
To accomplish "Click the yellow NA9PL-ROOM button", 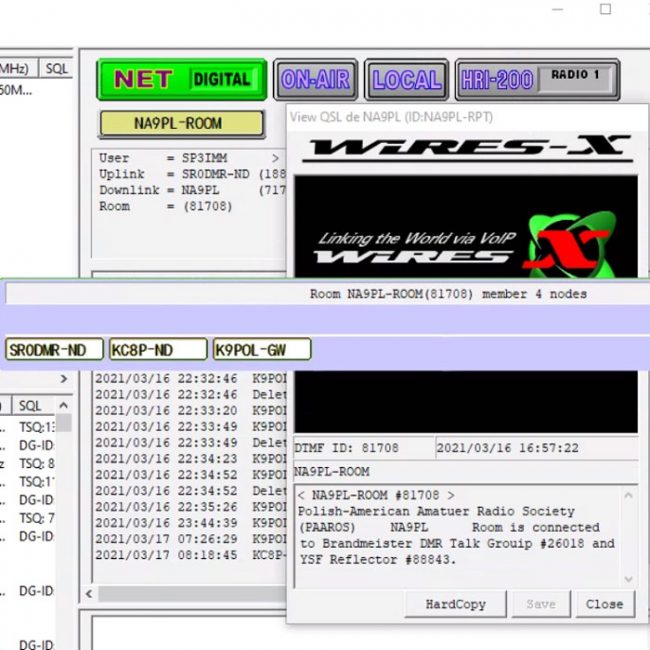I will click(x=181, y=124).
